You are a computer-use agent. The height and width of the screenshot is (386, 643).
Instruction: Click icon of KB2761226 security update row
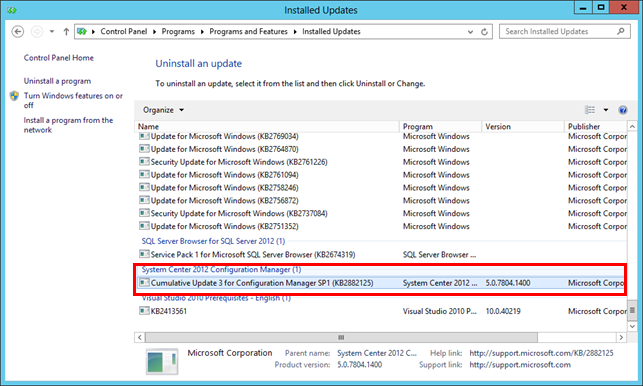144,162
